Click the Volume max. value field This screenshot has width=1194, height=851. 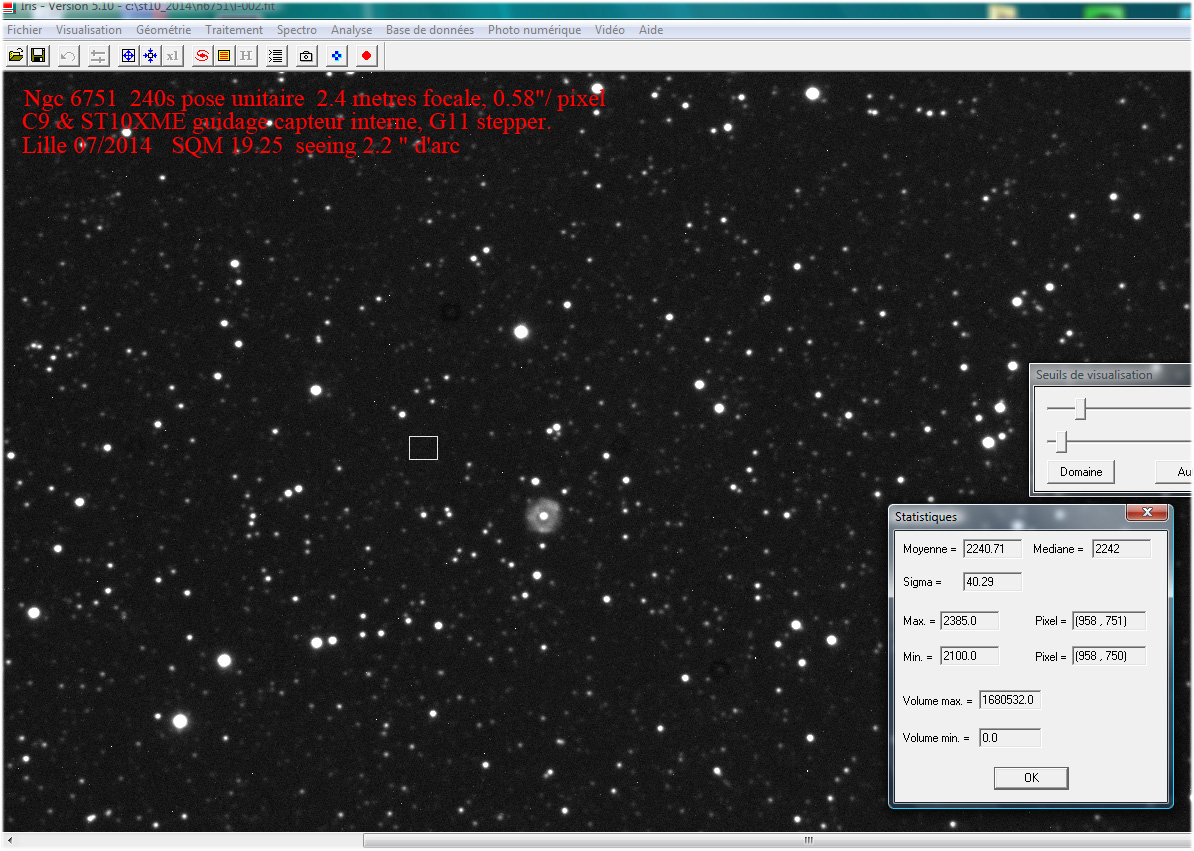tap(1010, 700)
